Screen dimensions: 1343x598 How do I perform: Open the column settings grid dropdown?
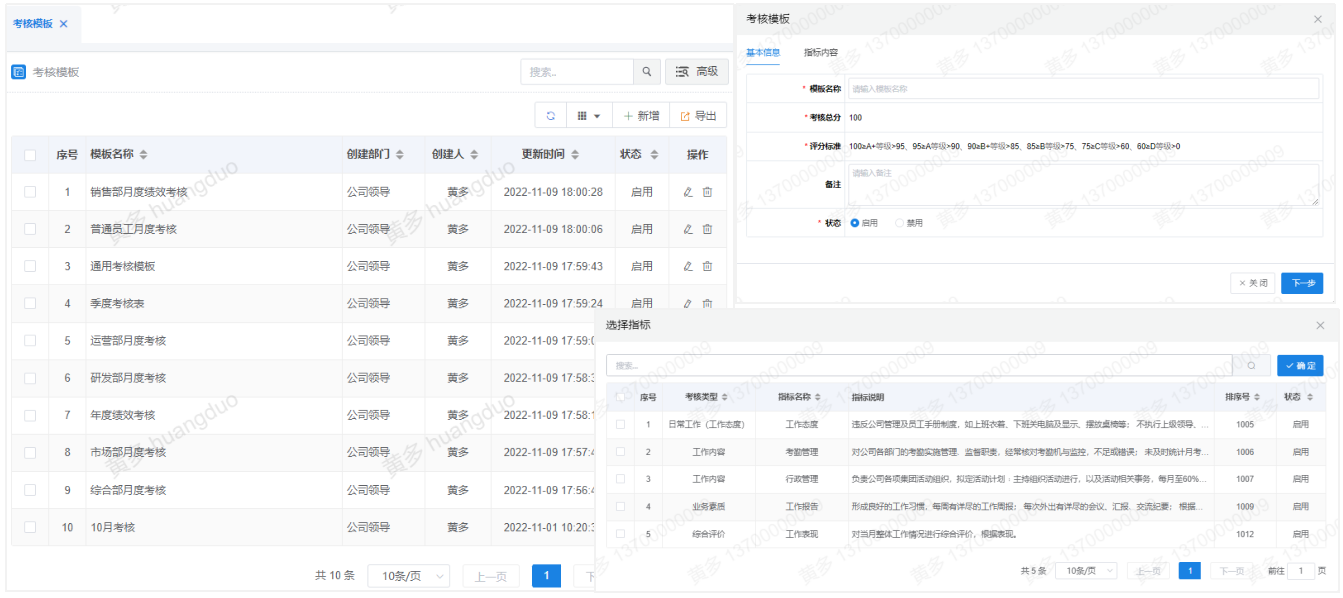[x=589, y=116]
